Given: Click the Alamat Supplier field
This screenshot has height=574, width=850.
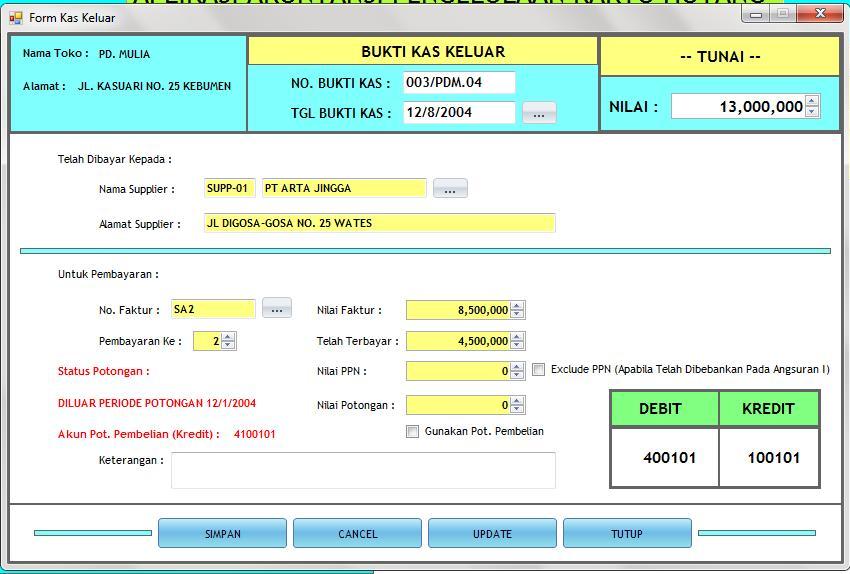Looking at the screenshot, I should point(379,223).
